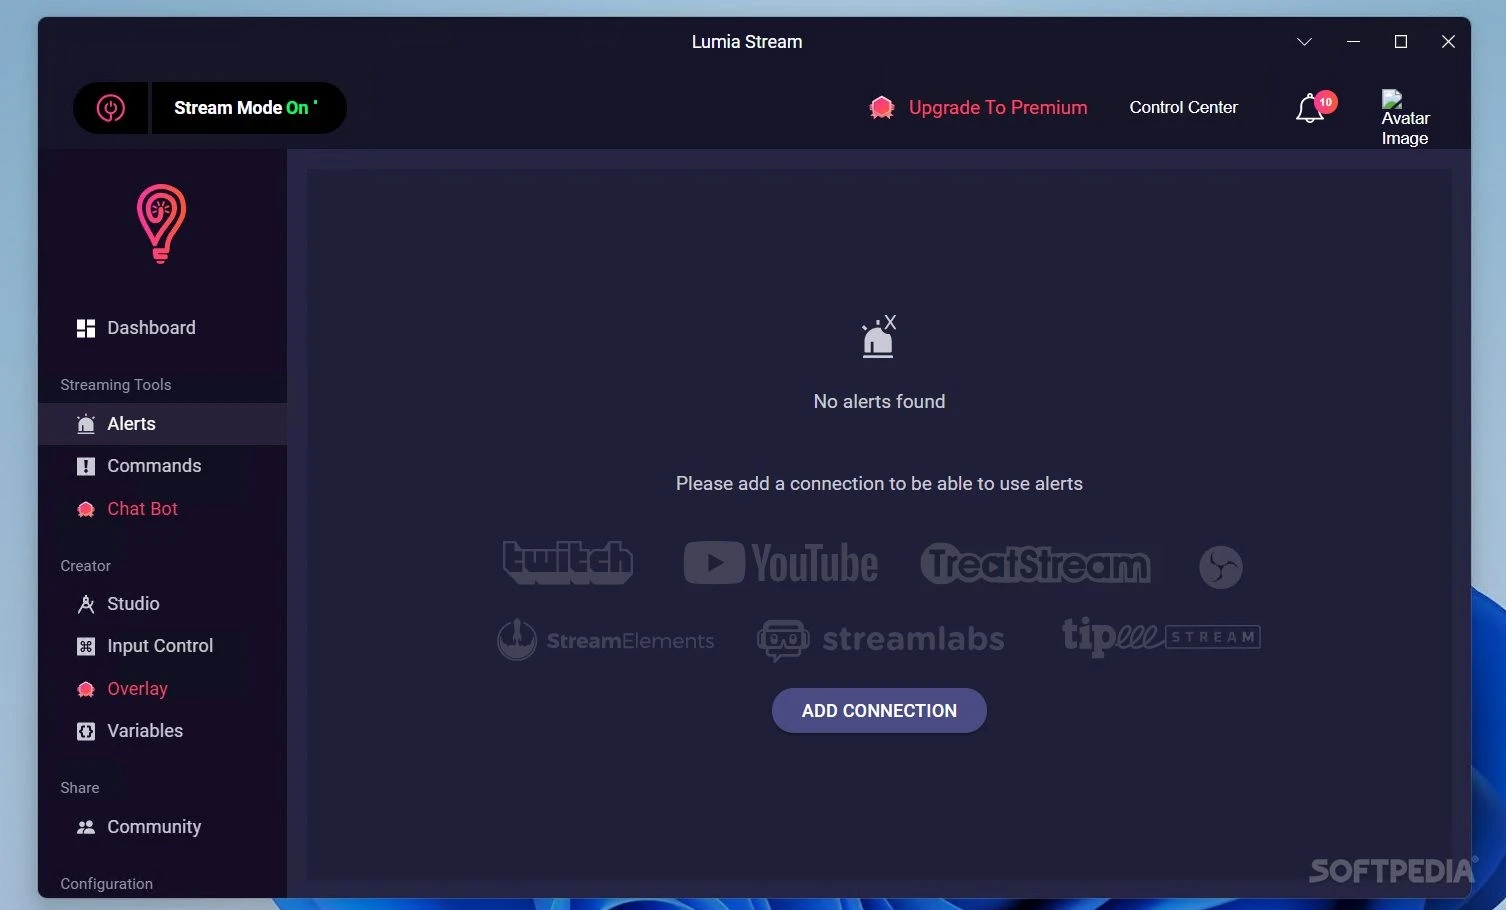
Task: Toggle the Lumia power button
Action: (111, 108)
